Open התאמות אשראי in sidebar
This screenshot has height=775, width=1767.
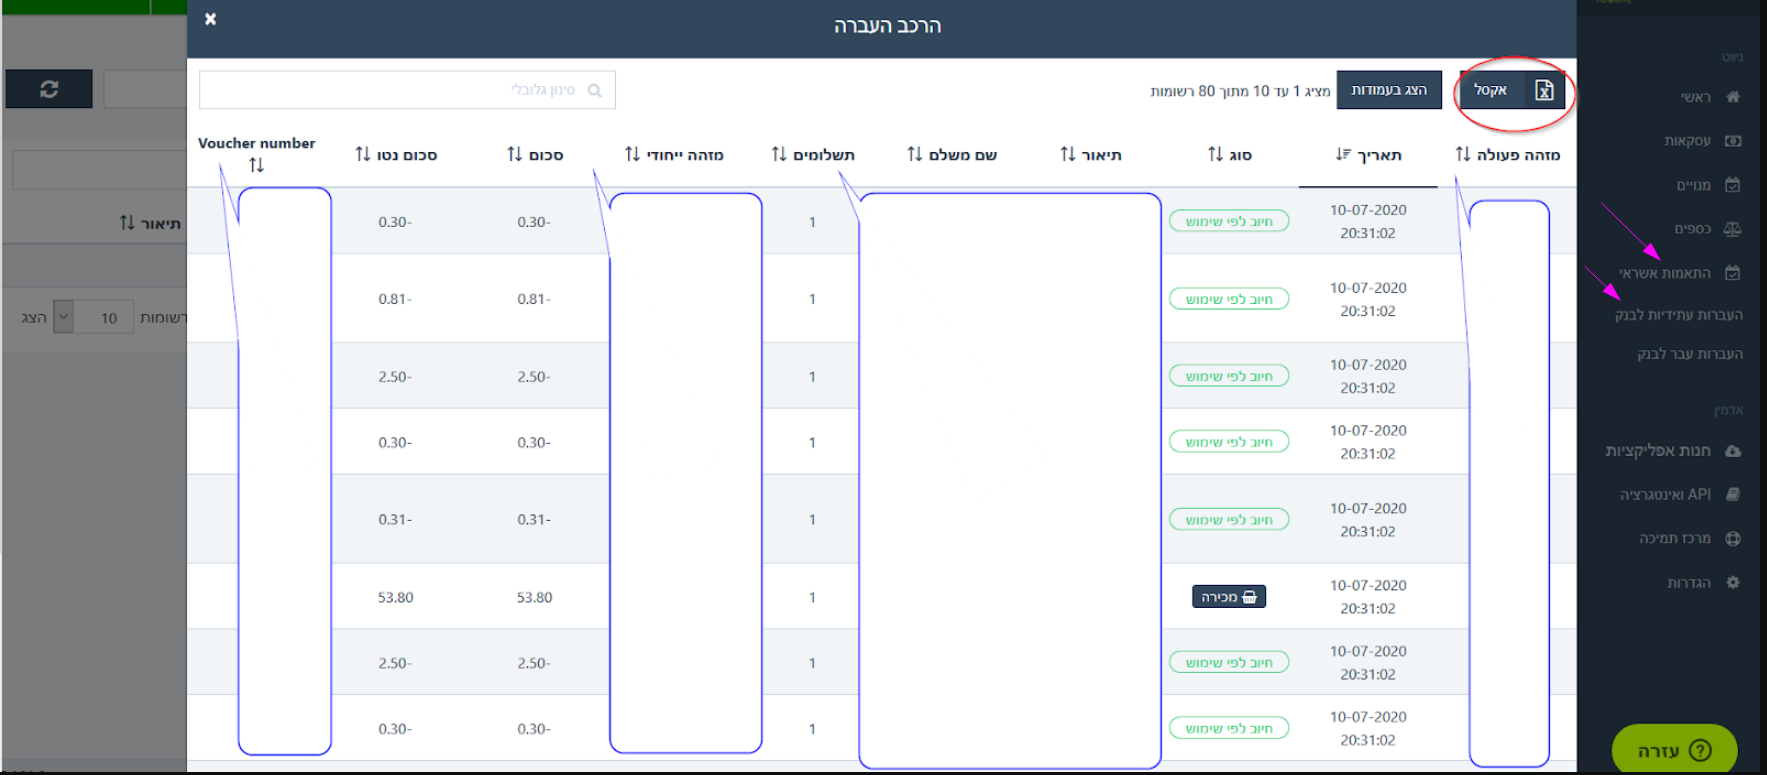tap(1680, 273)
